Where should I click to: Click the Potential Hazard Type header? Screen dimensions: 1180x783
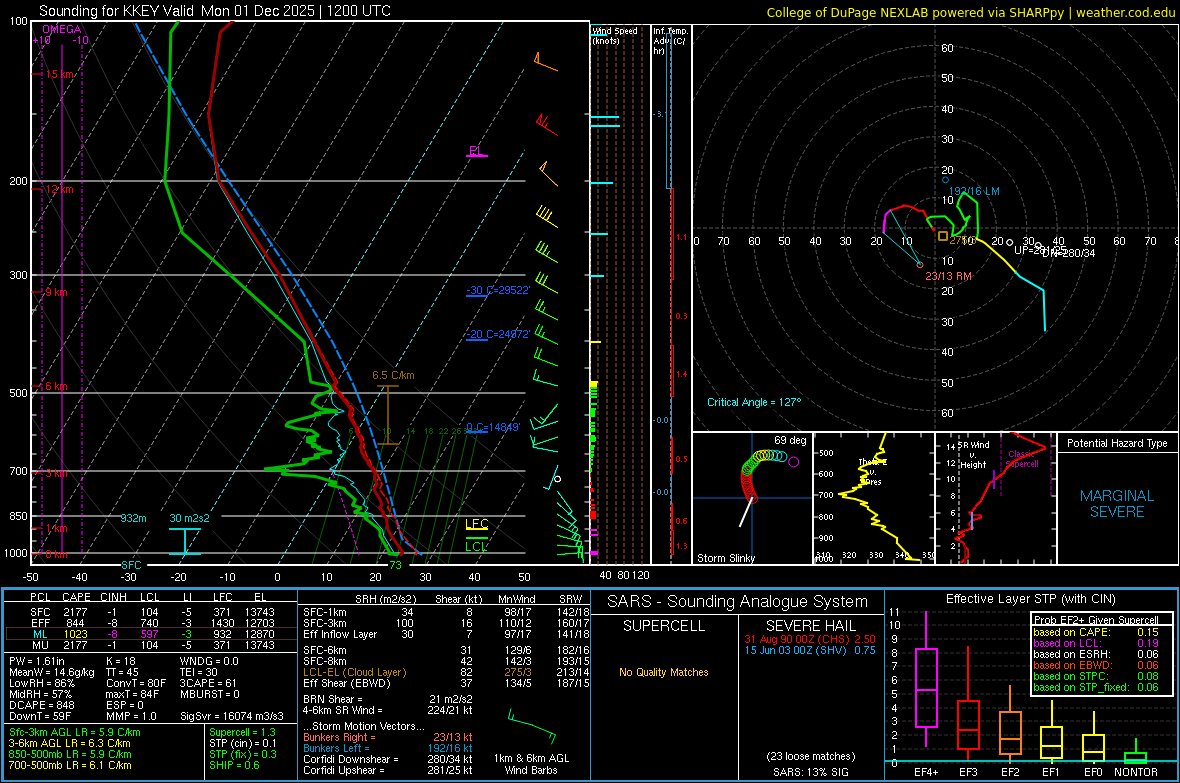coord(1117,443)
